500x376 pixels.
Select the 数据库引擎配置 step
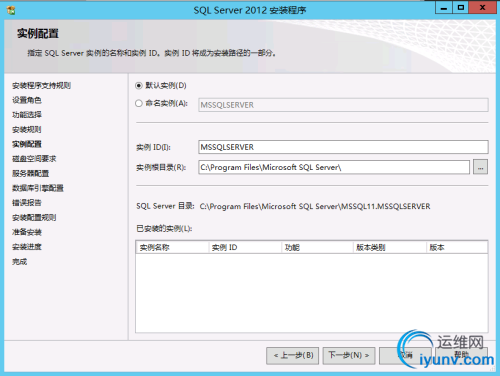point(38,188)
